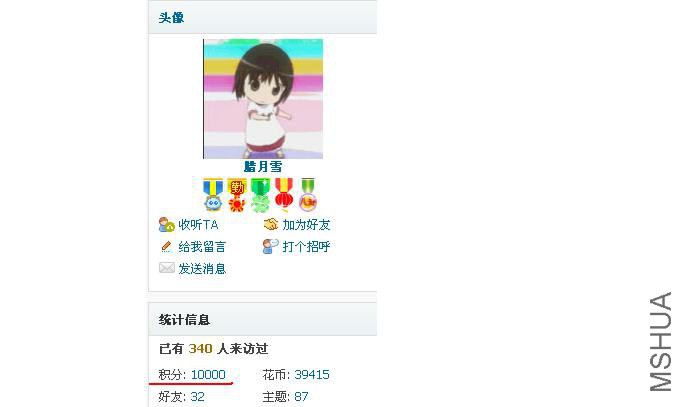Click the green ribbon round medal icon
683x407 pixels.
point(308,195)
